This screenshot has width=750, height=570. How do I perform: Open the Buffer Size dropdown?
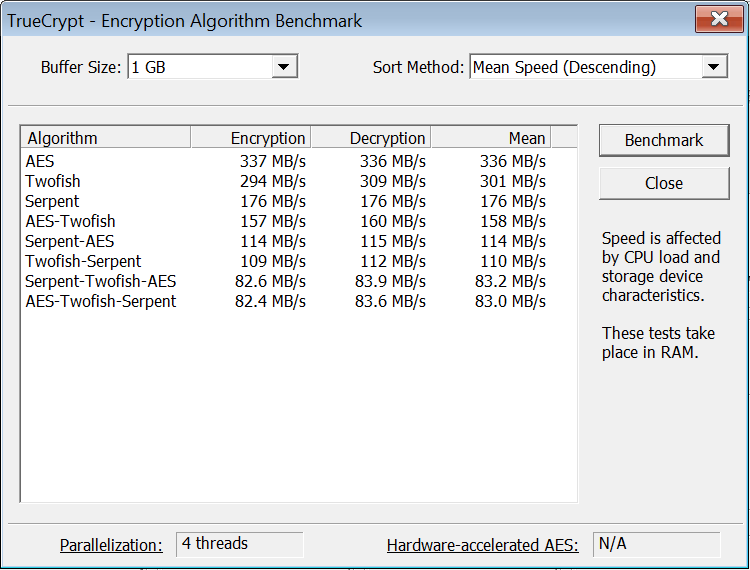coord(285,67)
